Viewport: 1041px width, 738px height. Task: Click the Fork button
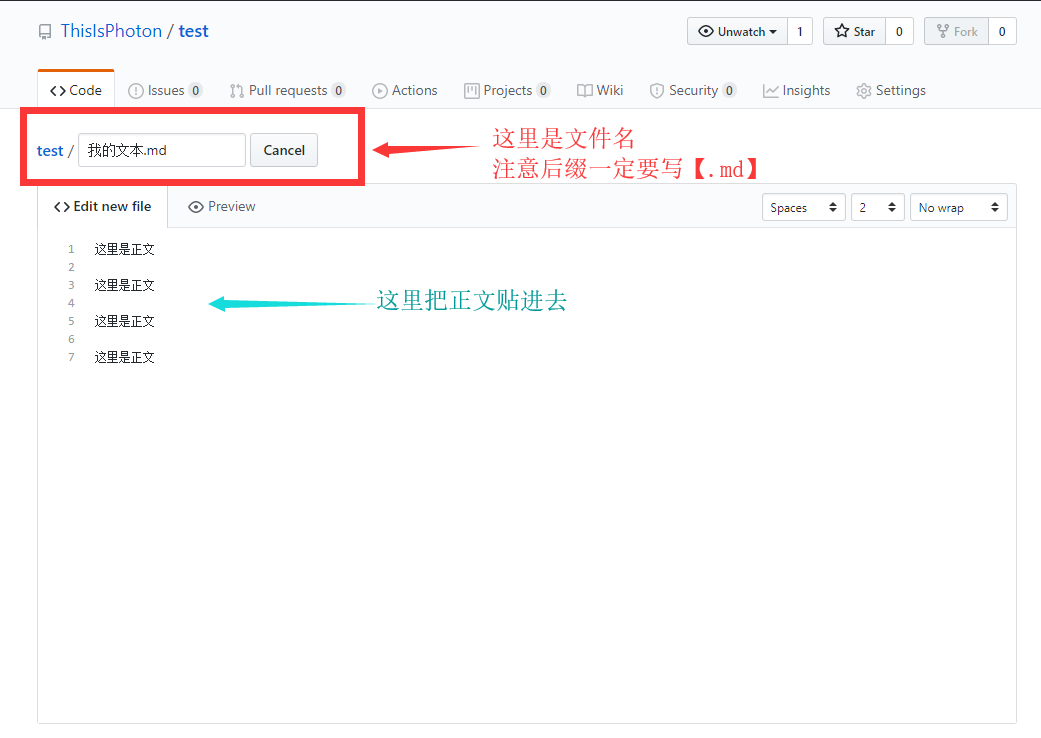click(957, 31)
